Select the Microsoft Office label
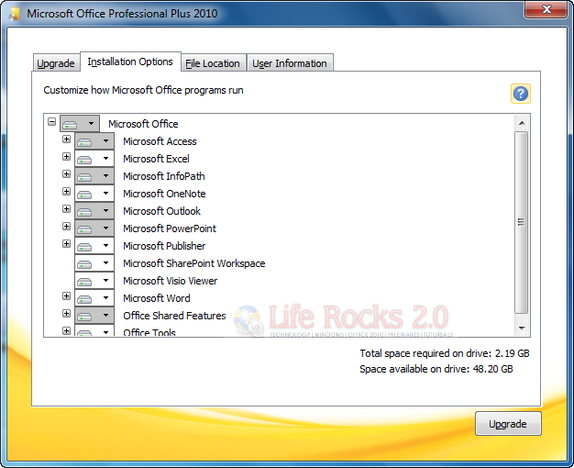Viewport: 574px width, 468px height. [x=143, y=124]
